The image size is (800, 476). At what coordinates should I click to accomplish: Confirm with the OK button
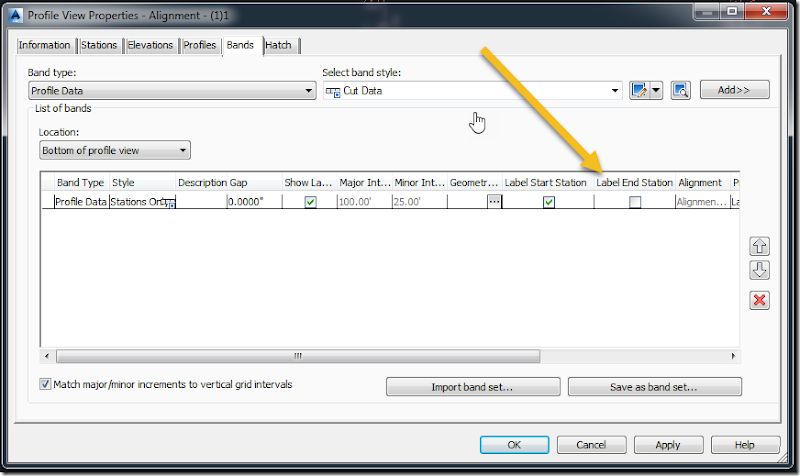click(514, 444)
